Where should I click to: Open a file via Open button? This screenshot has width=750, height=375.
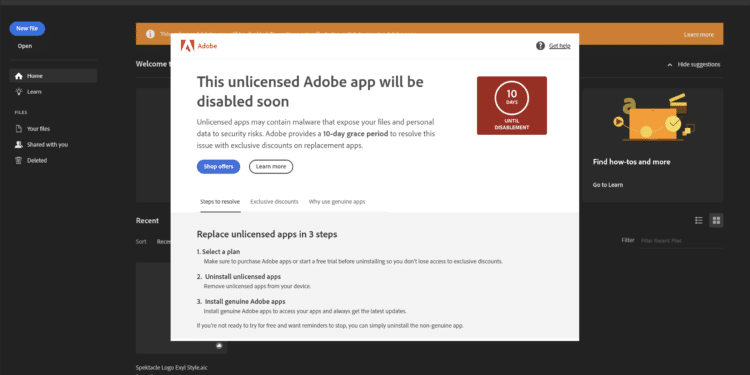click(25, 46)
